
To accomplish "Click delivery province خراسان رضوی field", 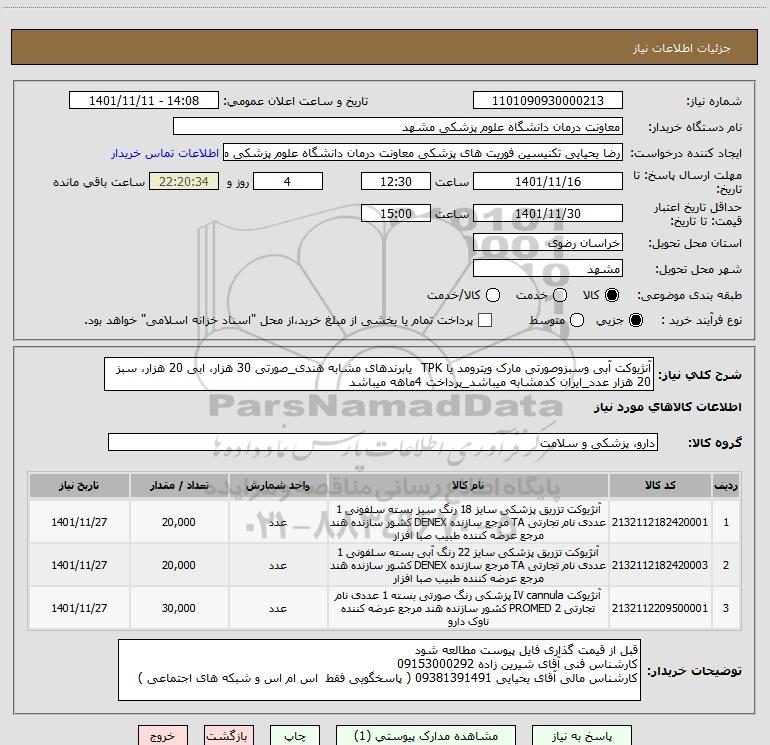I will (x=548, y=243).
